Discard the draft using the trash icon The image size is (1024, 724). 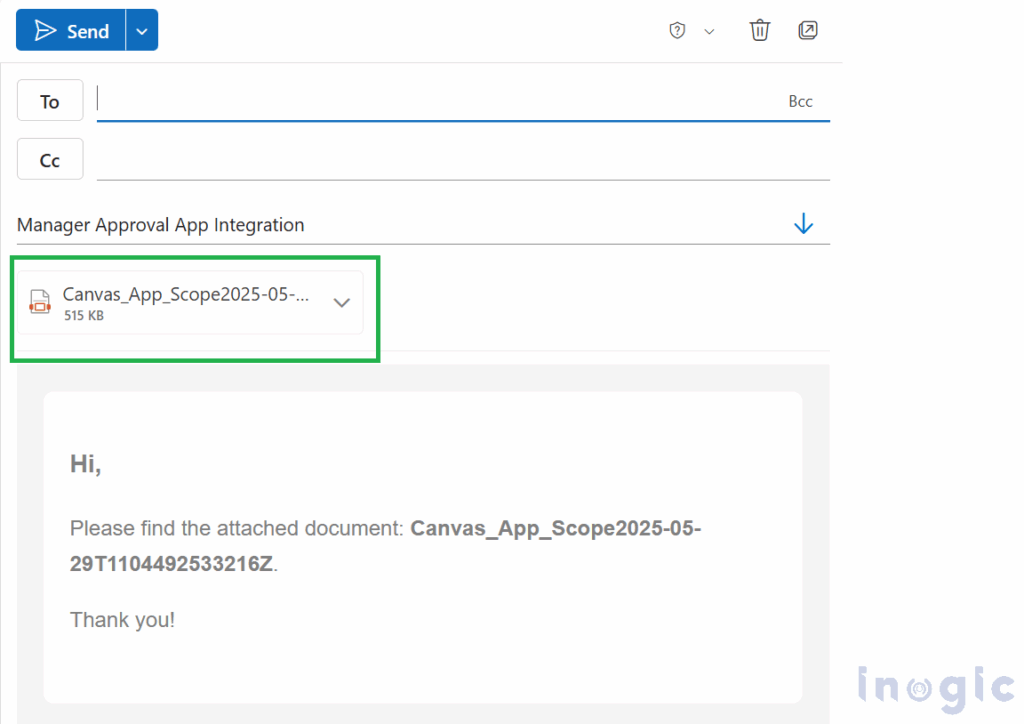click(x=759, y=30)
